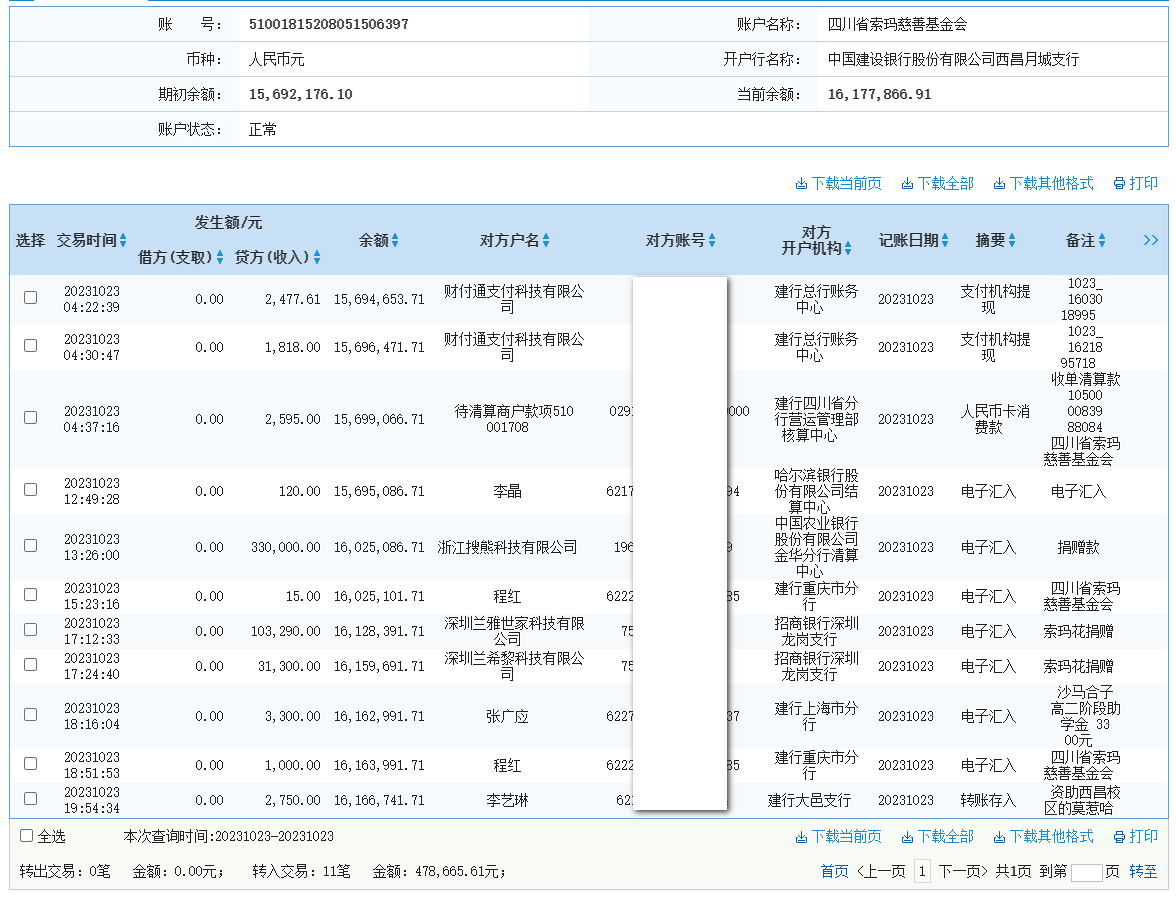Click bottom 下载当前页 link
The height and width of the screenshot is (897, 1176).
tap(838, 836)
